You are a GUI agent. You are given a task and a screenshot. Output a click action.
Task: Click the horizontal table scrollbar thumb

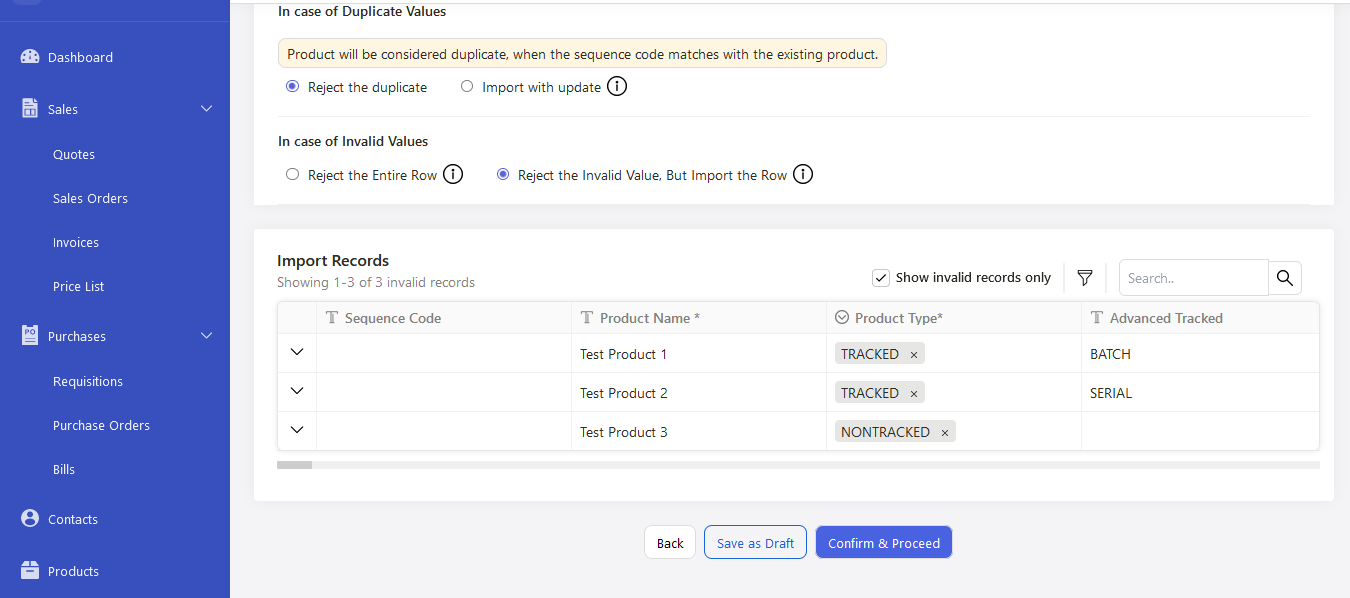(x=294, y=465)
